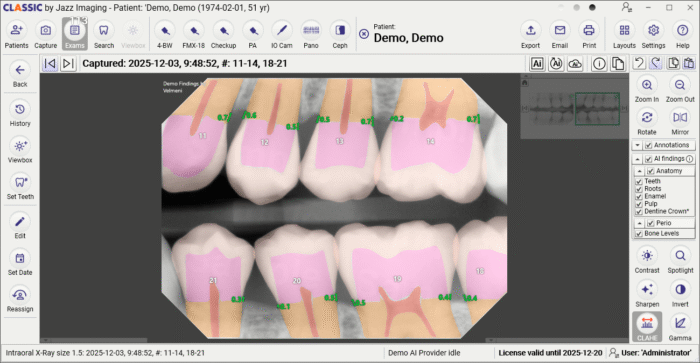Open the Contrast adjustment
This screenshot has width=700, height=363.
pyautogui.click(x=647, y=261)
